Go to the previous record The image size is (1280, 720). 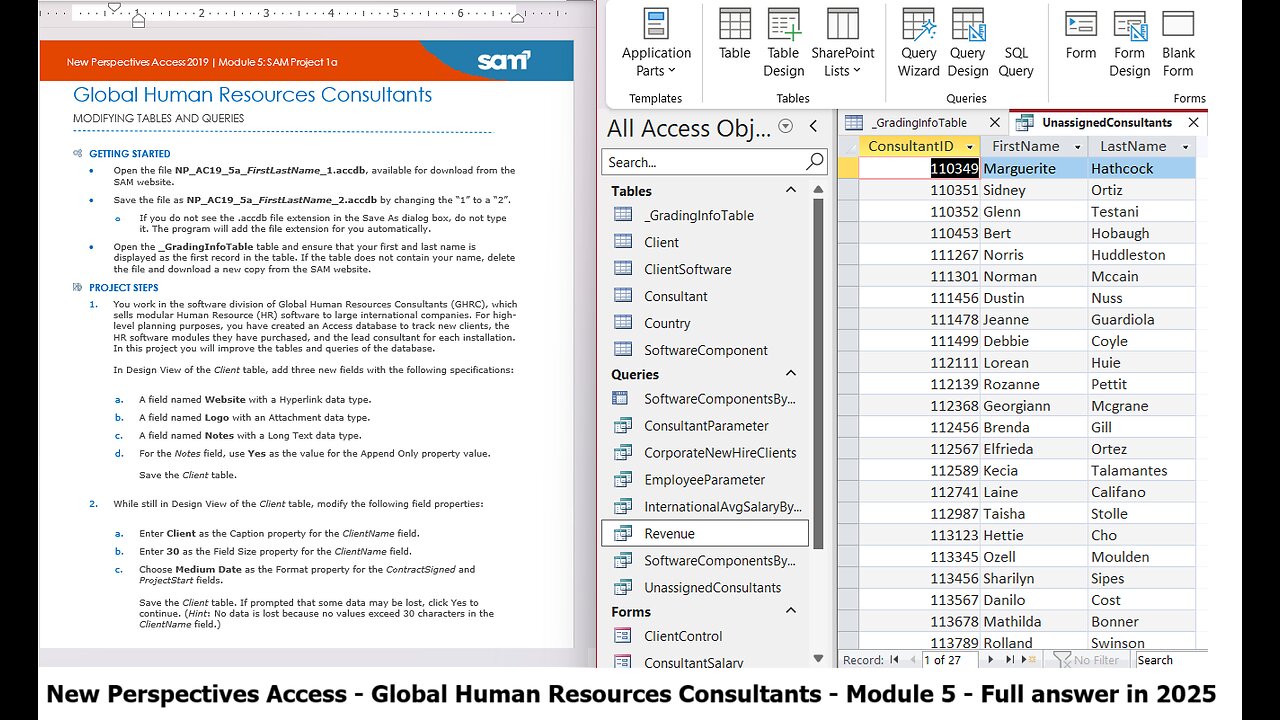911,660
